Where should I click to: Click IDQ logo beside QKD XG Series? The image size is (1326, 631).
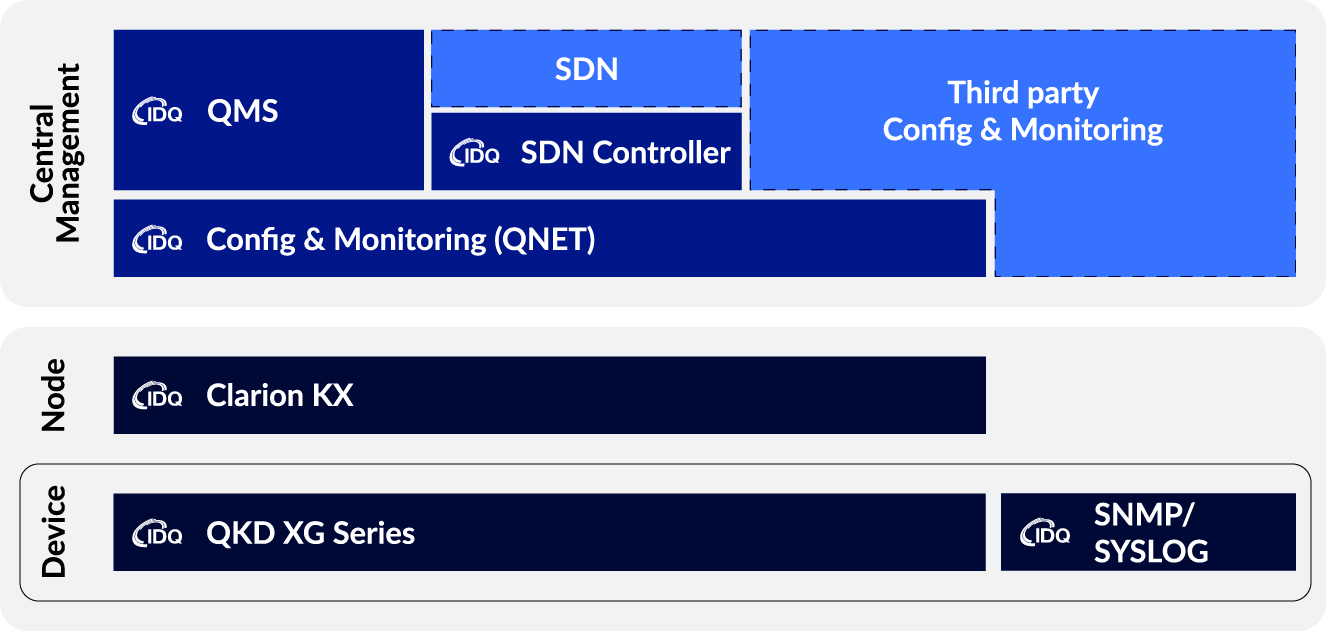pyautogui.click(x=157, y=534)
